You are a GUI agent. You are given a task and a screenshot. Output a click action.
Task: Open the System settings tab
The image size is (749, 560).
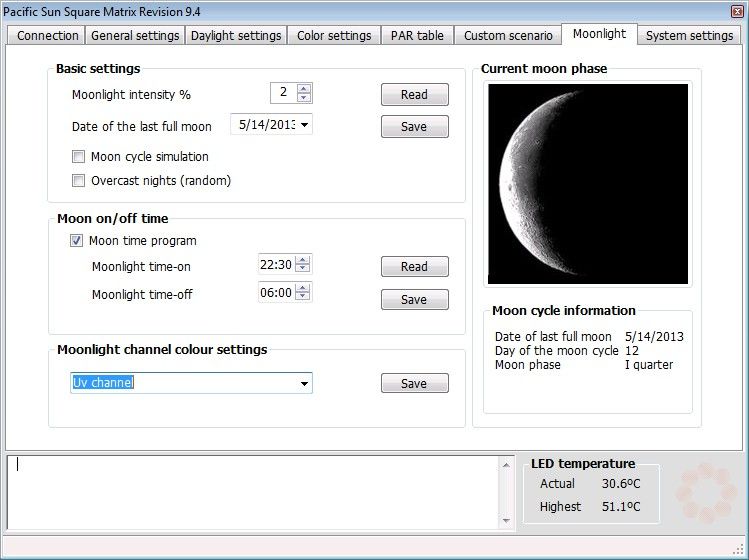click(x=689, y=36)
